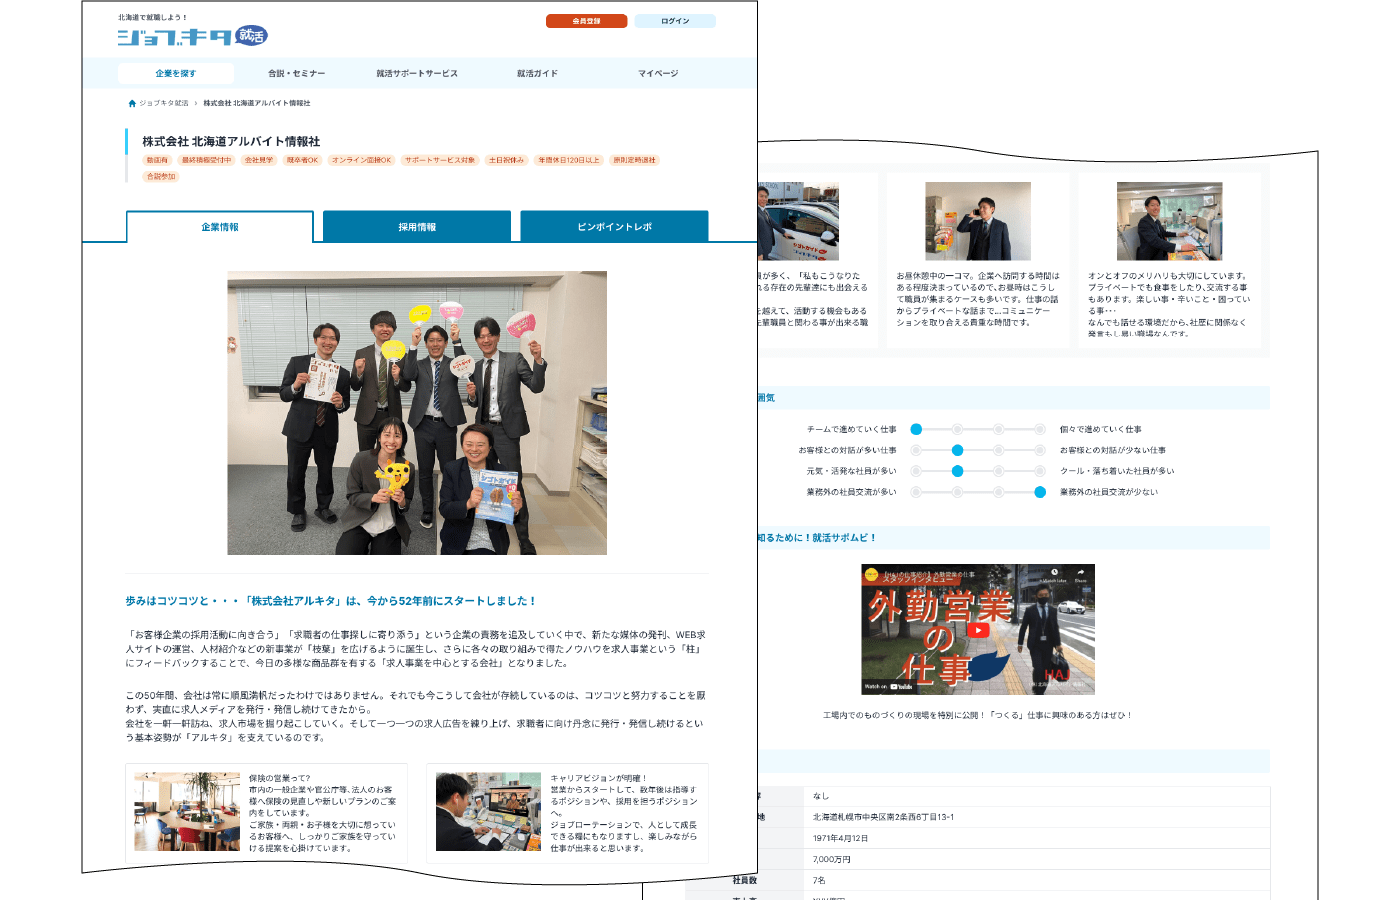This screenshot has width=1400, height=900.
Task: Click the address 北海道札幌市中央区南2条西6丁目13-1
Action: [x=883, y=817]
